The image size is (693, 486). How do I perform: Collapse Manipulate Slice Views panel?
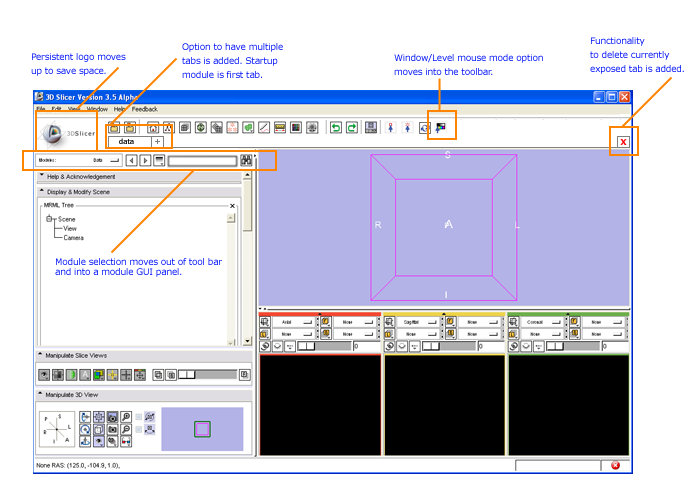pyautogui.click(x=144, y=355)
